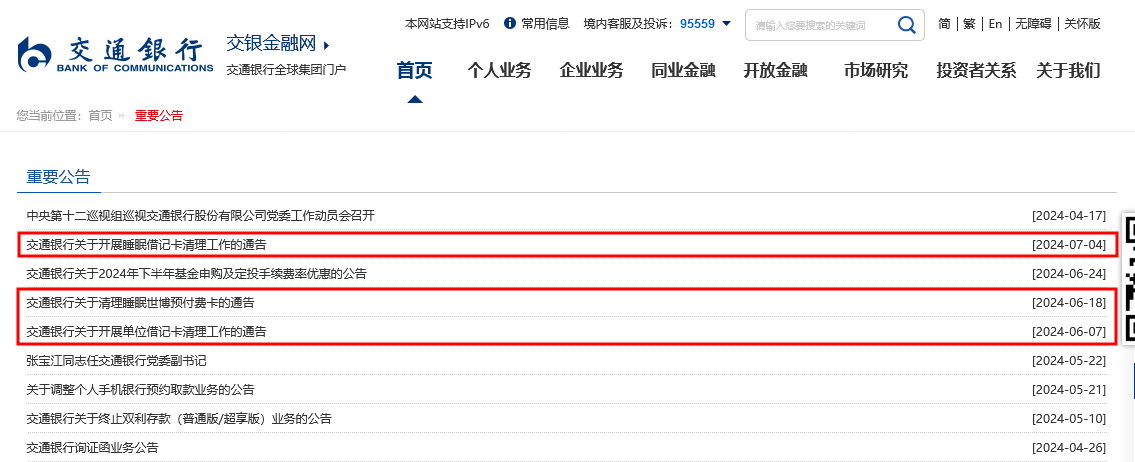The image size is (1135, 462).
Task: Select the 重要公告 section tab
Action: coord(58,177)
